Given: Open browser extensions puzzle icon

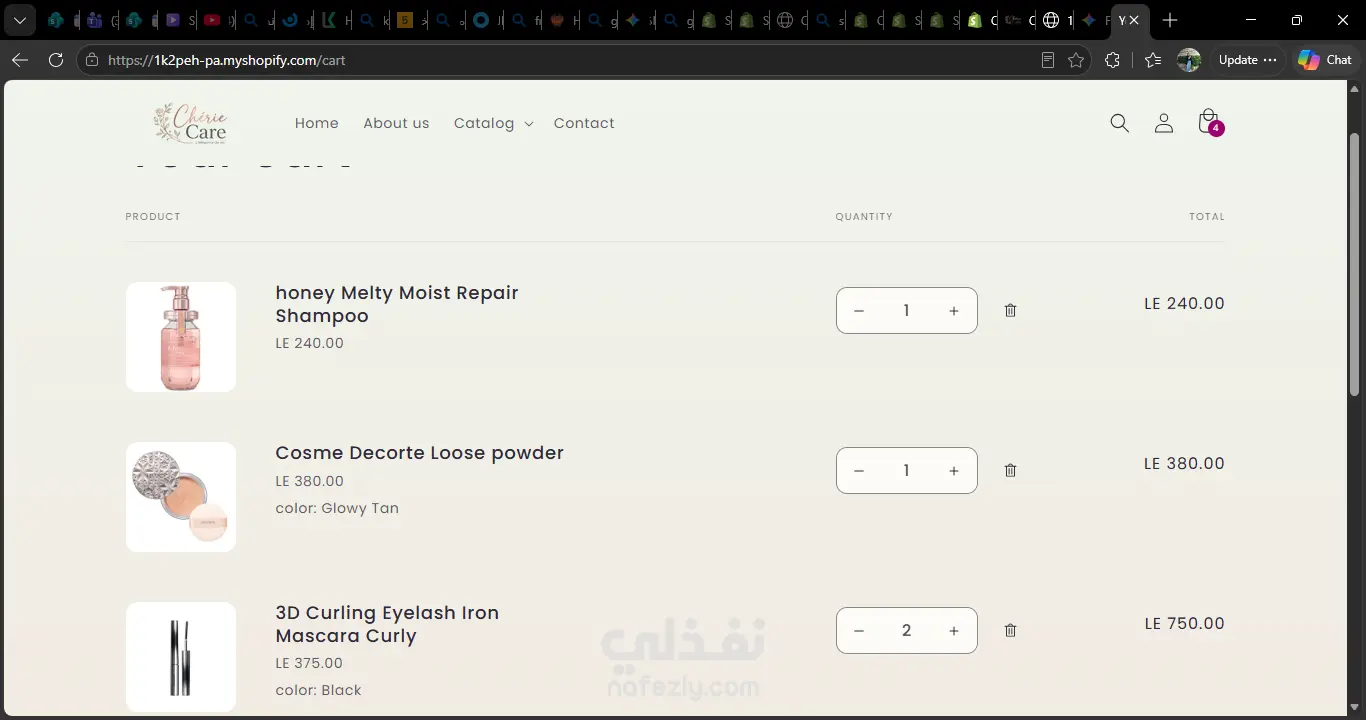Looking at the screenshot, I should pos(1112,60).
